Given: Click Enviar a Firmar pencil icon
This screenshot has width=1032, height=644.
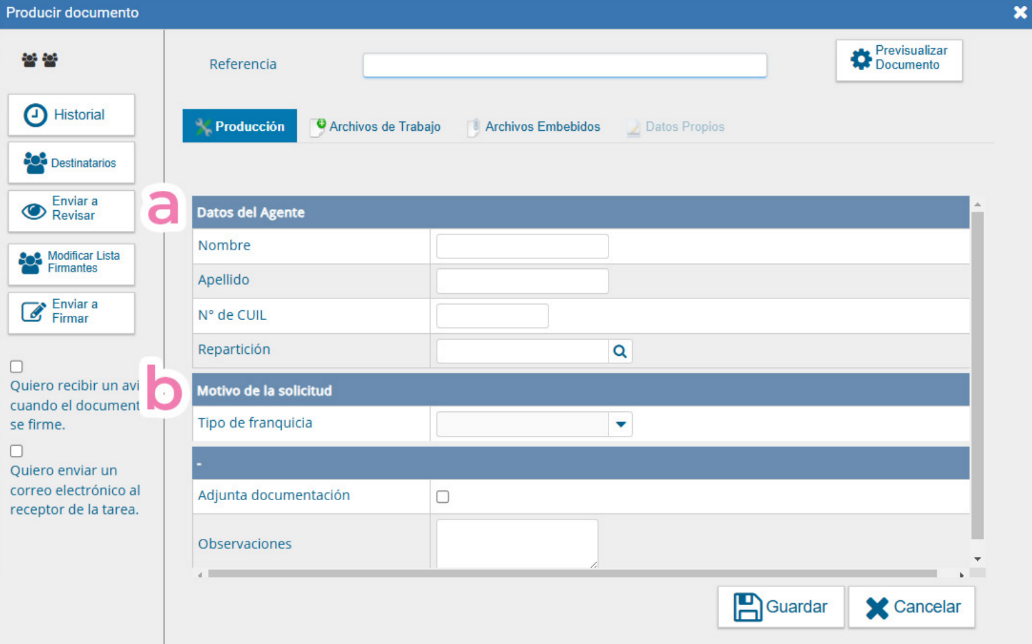Looking at the screenshot, I should pyautogui.click(x=35, y=312).
